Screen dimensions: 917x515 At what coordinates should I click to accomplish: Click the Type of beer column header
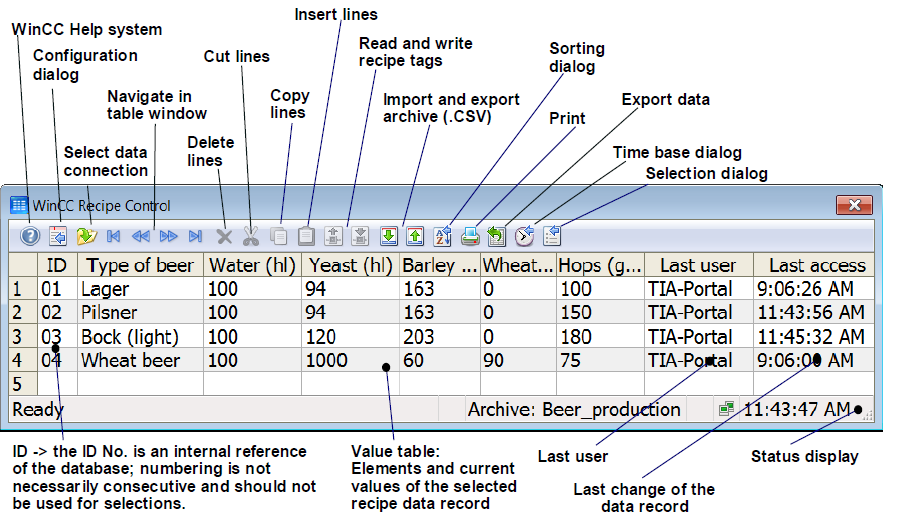(x=140, y=265)
